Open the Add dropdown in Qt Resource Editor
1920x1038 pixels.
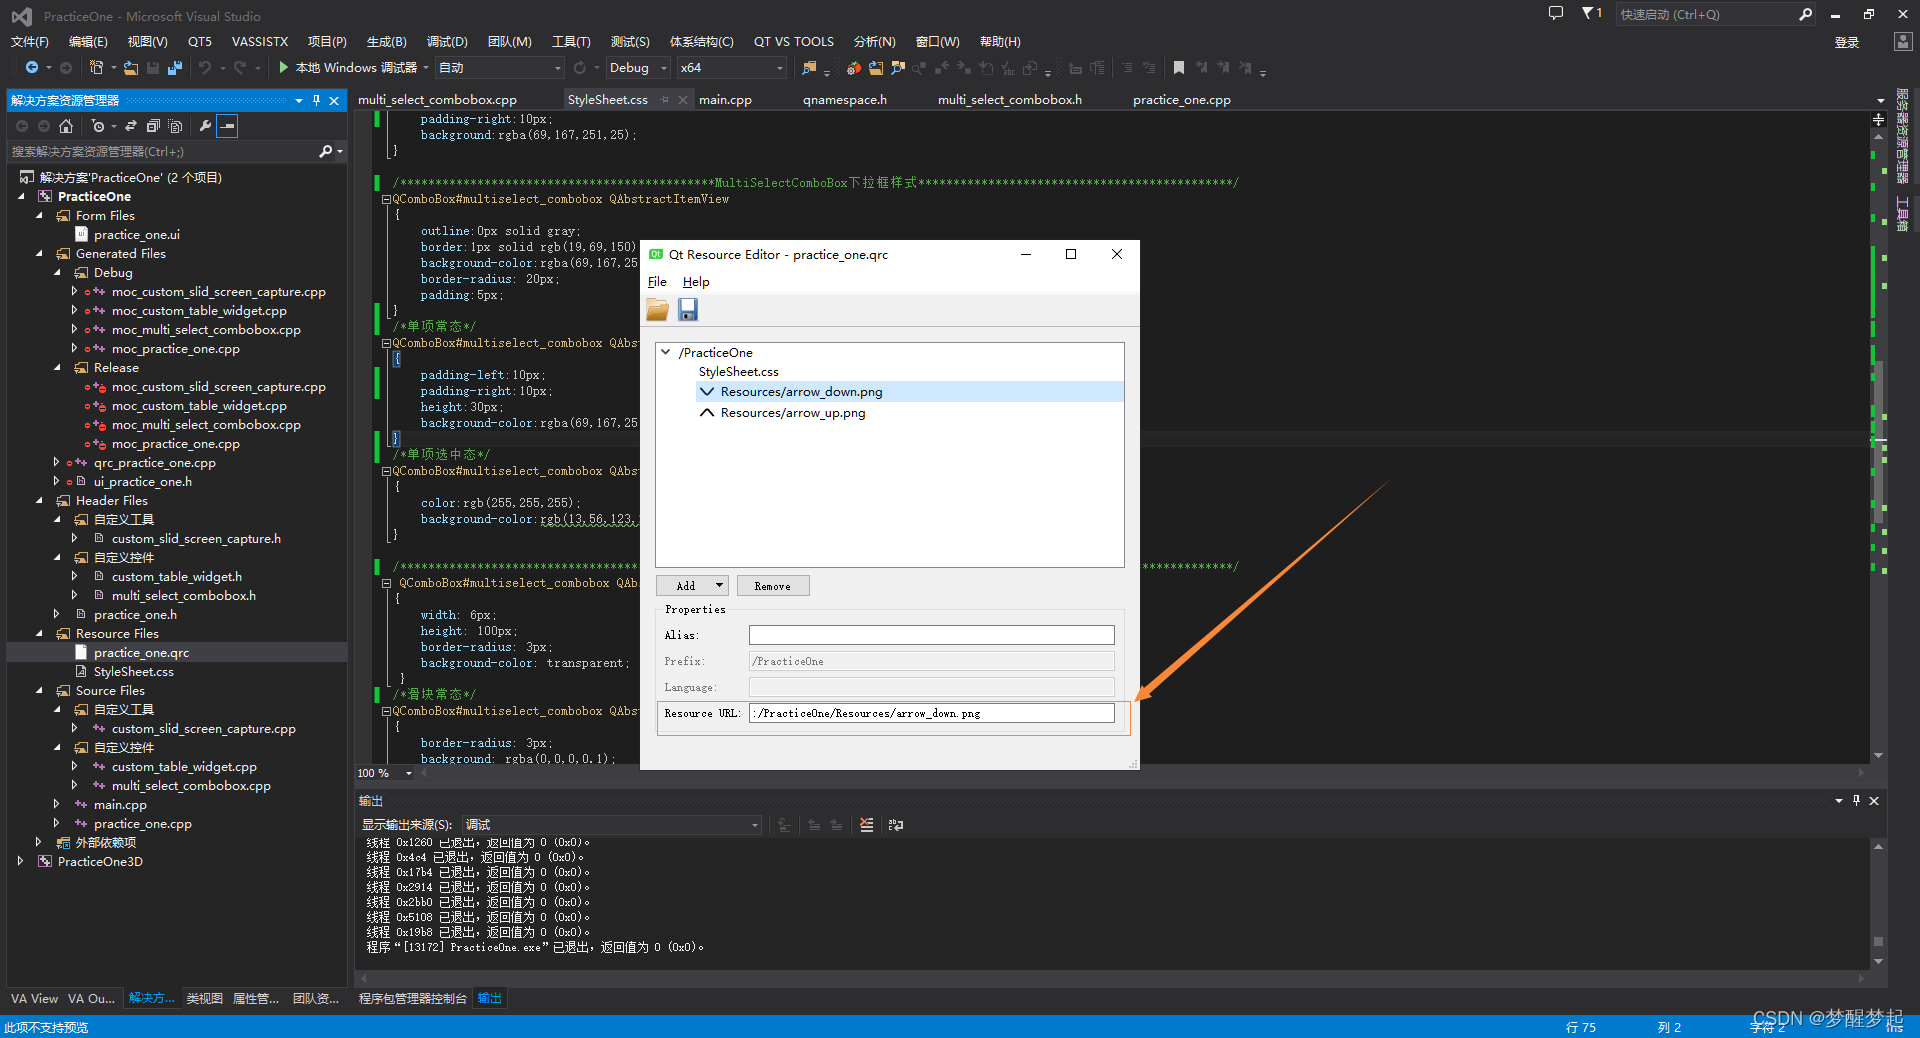719,586
